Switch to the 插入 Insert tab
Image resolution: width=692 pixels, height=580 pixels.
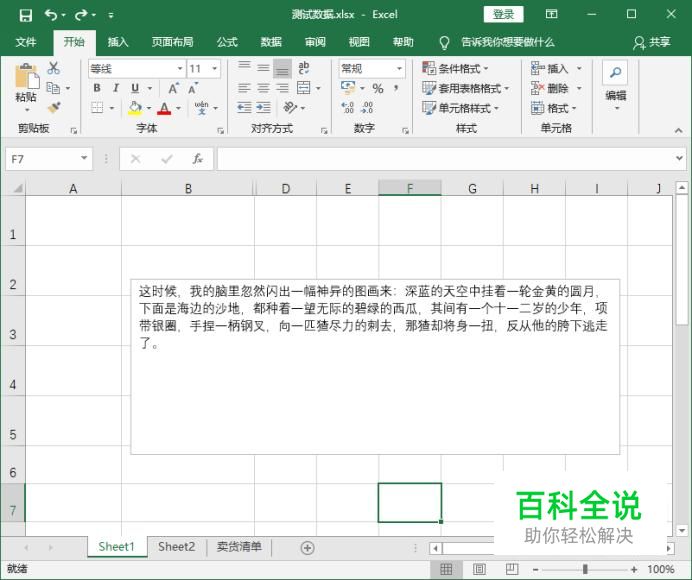tap(118, 42)
